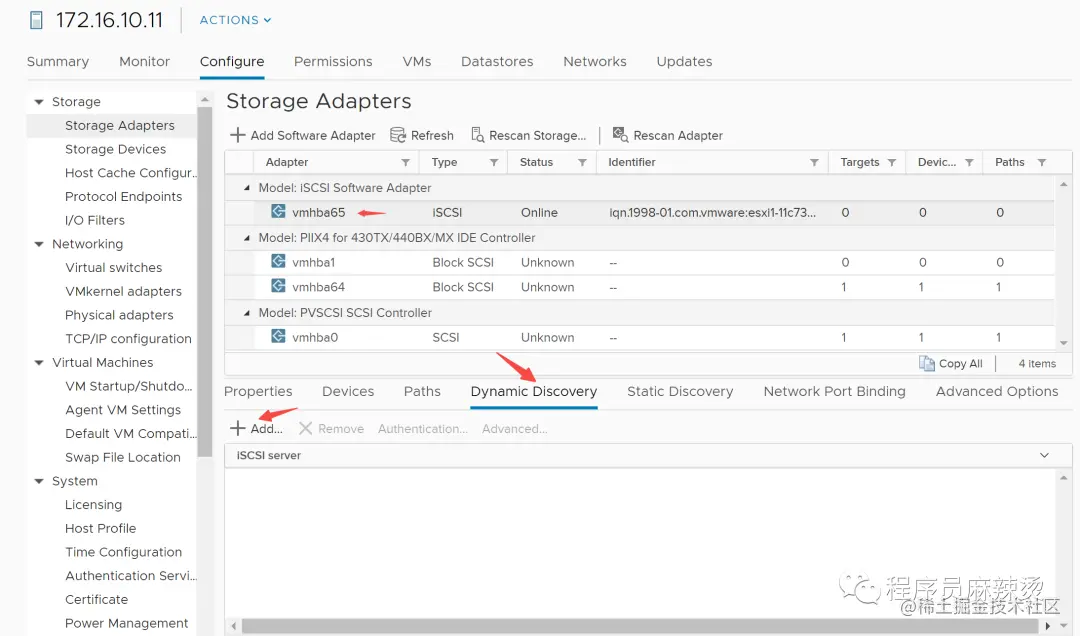This screenshot has height=636, width=1080.
Task: Collapse the Networking tree section
Action: tap(39, 244)
